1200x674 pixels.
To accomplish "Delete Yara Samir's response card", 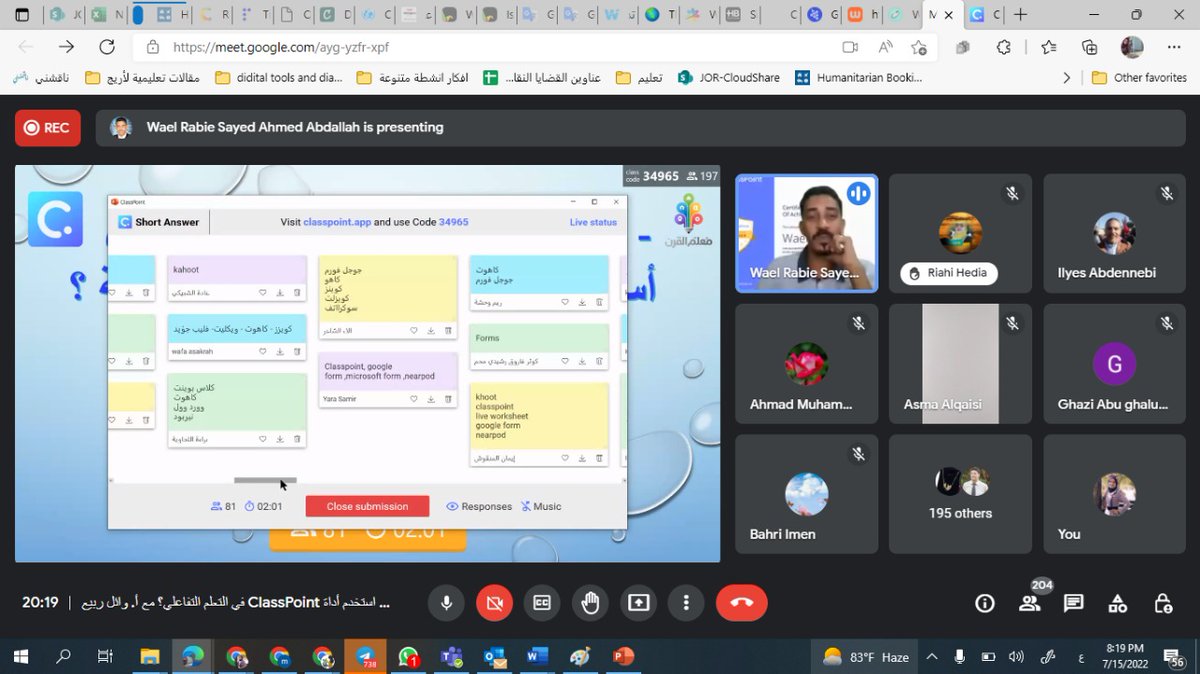I will tap(448, 399).
